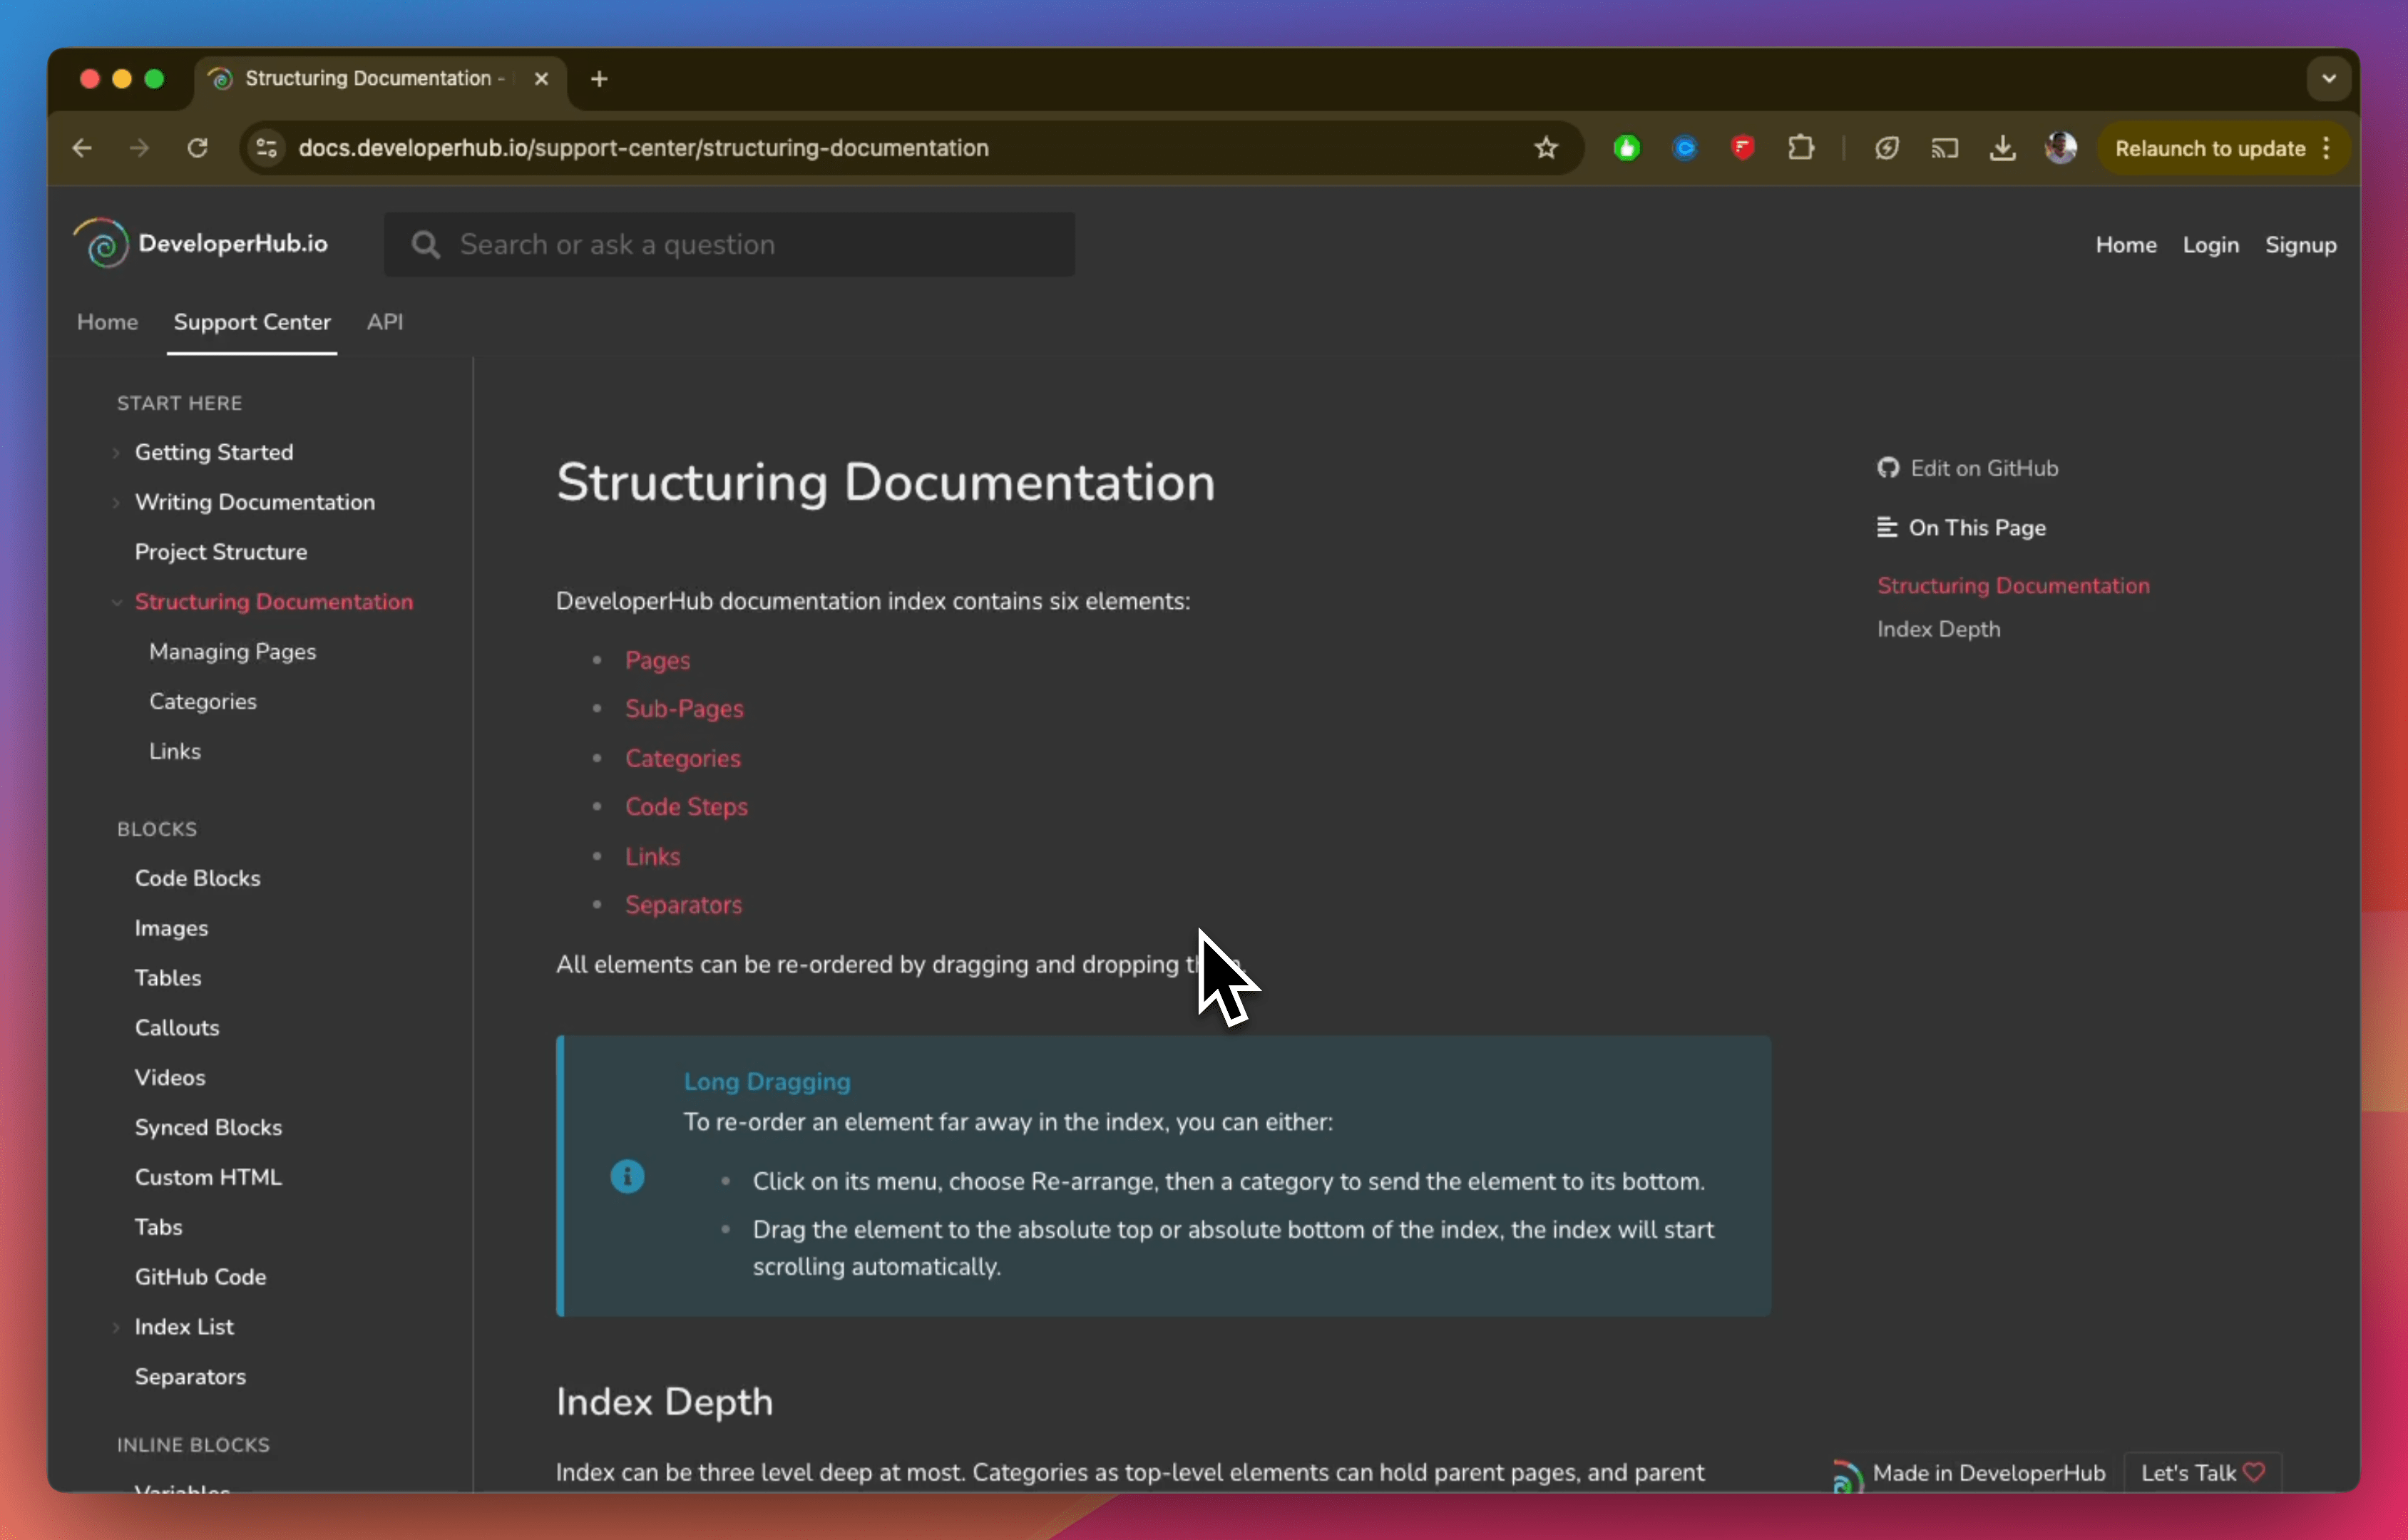The image size is (2408, 1540).
Task: Open site information icon in address bar
Action: click(x=267, y=148)
